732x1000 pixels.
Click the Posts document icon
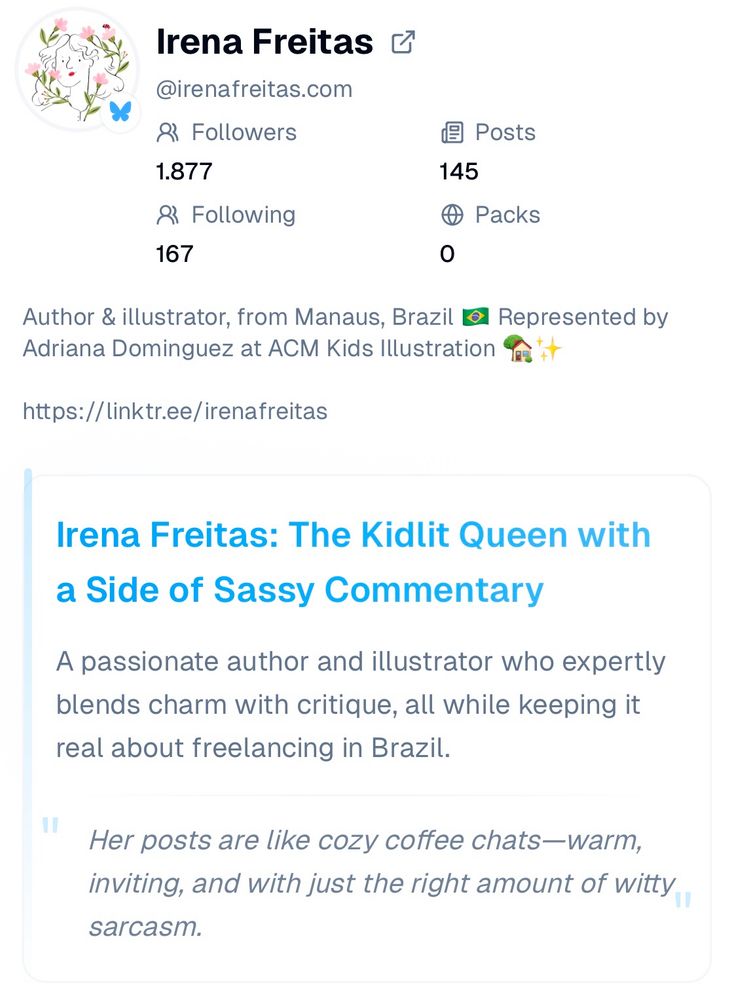click(x=452, y=132)
